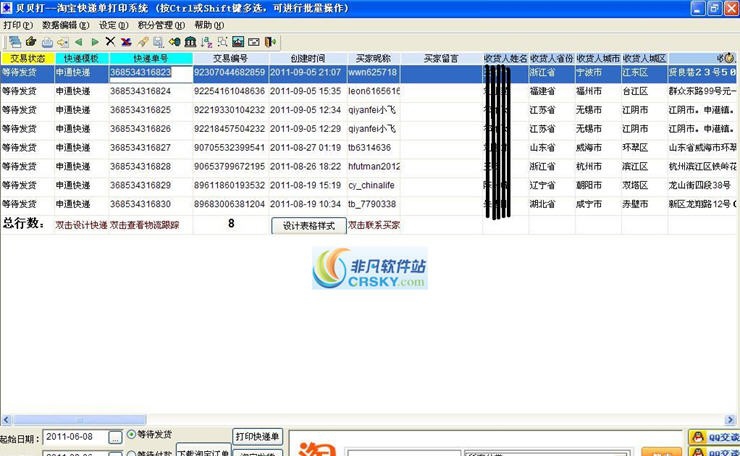The height and width of the screenshot is (456, 740).
Task: Open date picker next to 2011-06-08
Action: [115, 438]
